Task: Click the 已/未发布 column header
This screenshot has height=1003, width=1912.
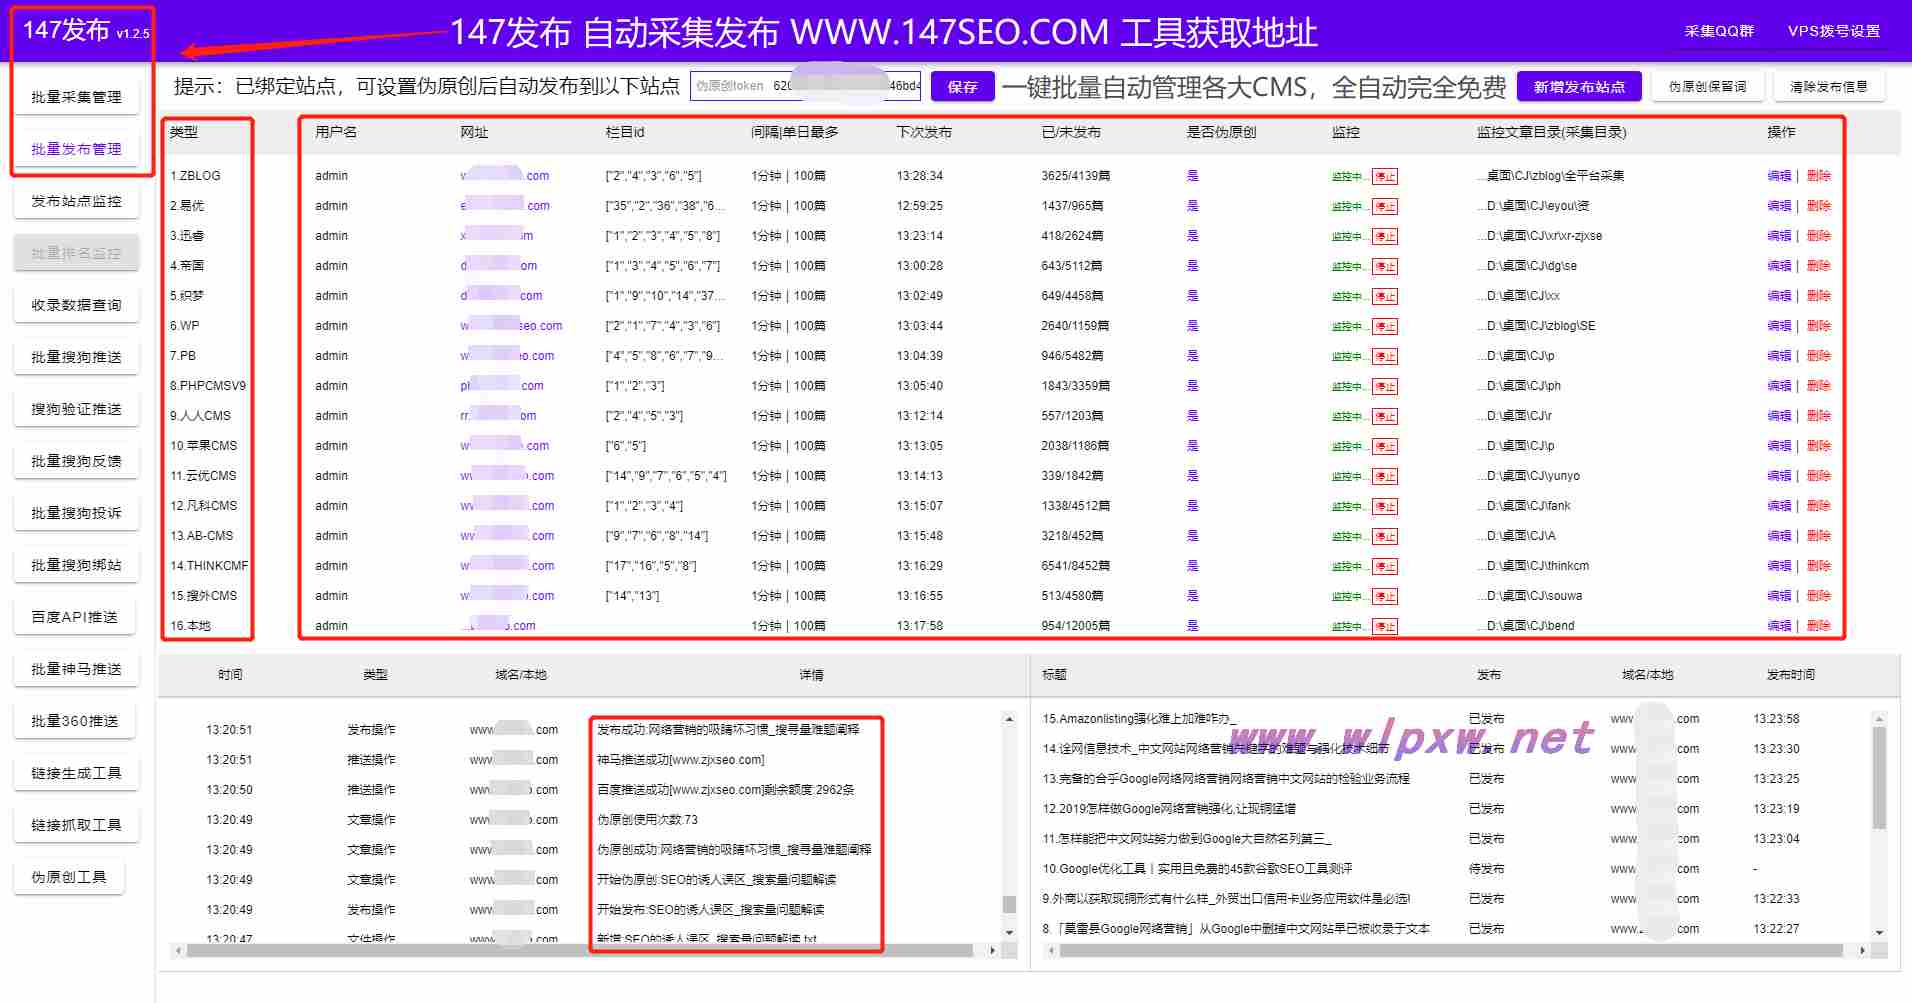Action: coord(1071,132)
